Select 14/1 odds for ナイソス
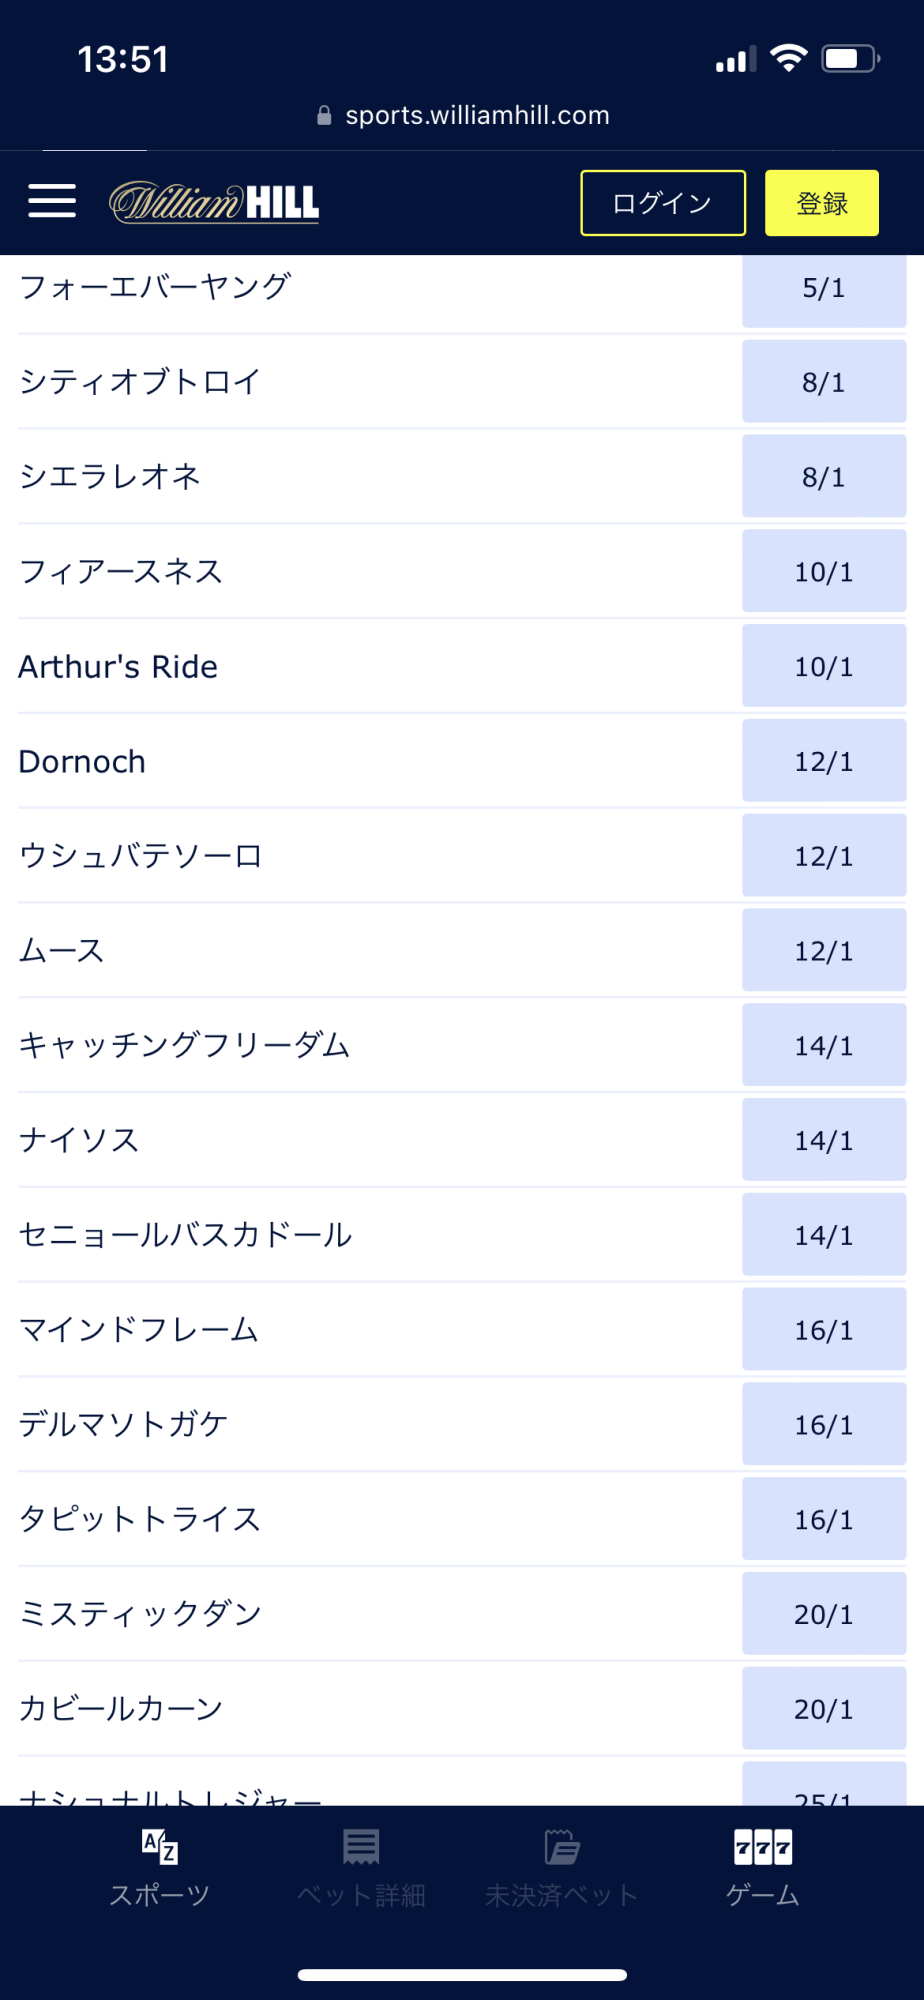This screenshot has width=924, height=2000. coord(823,1141)
